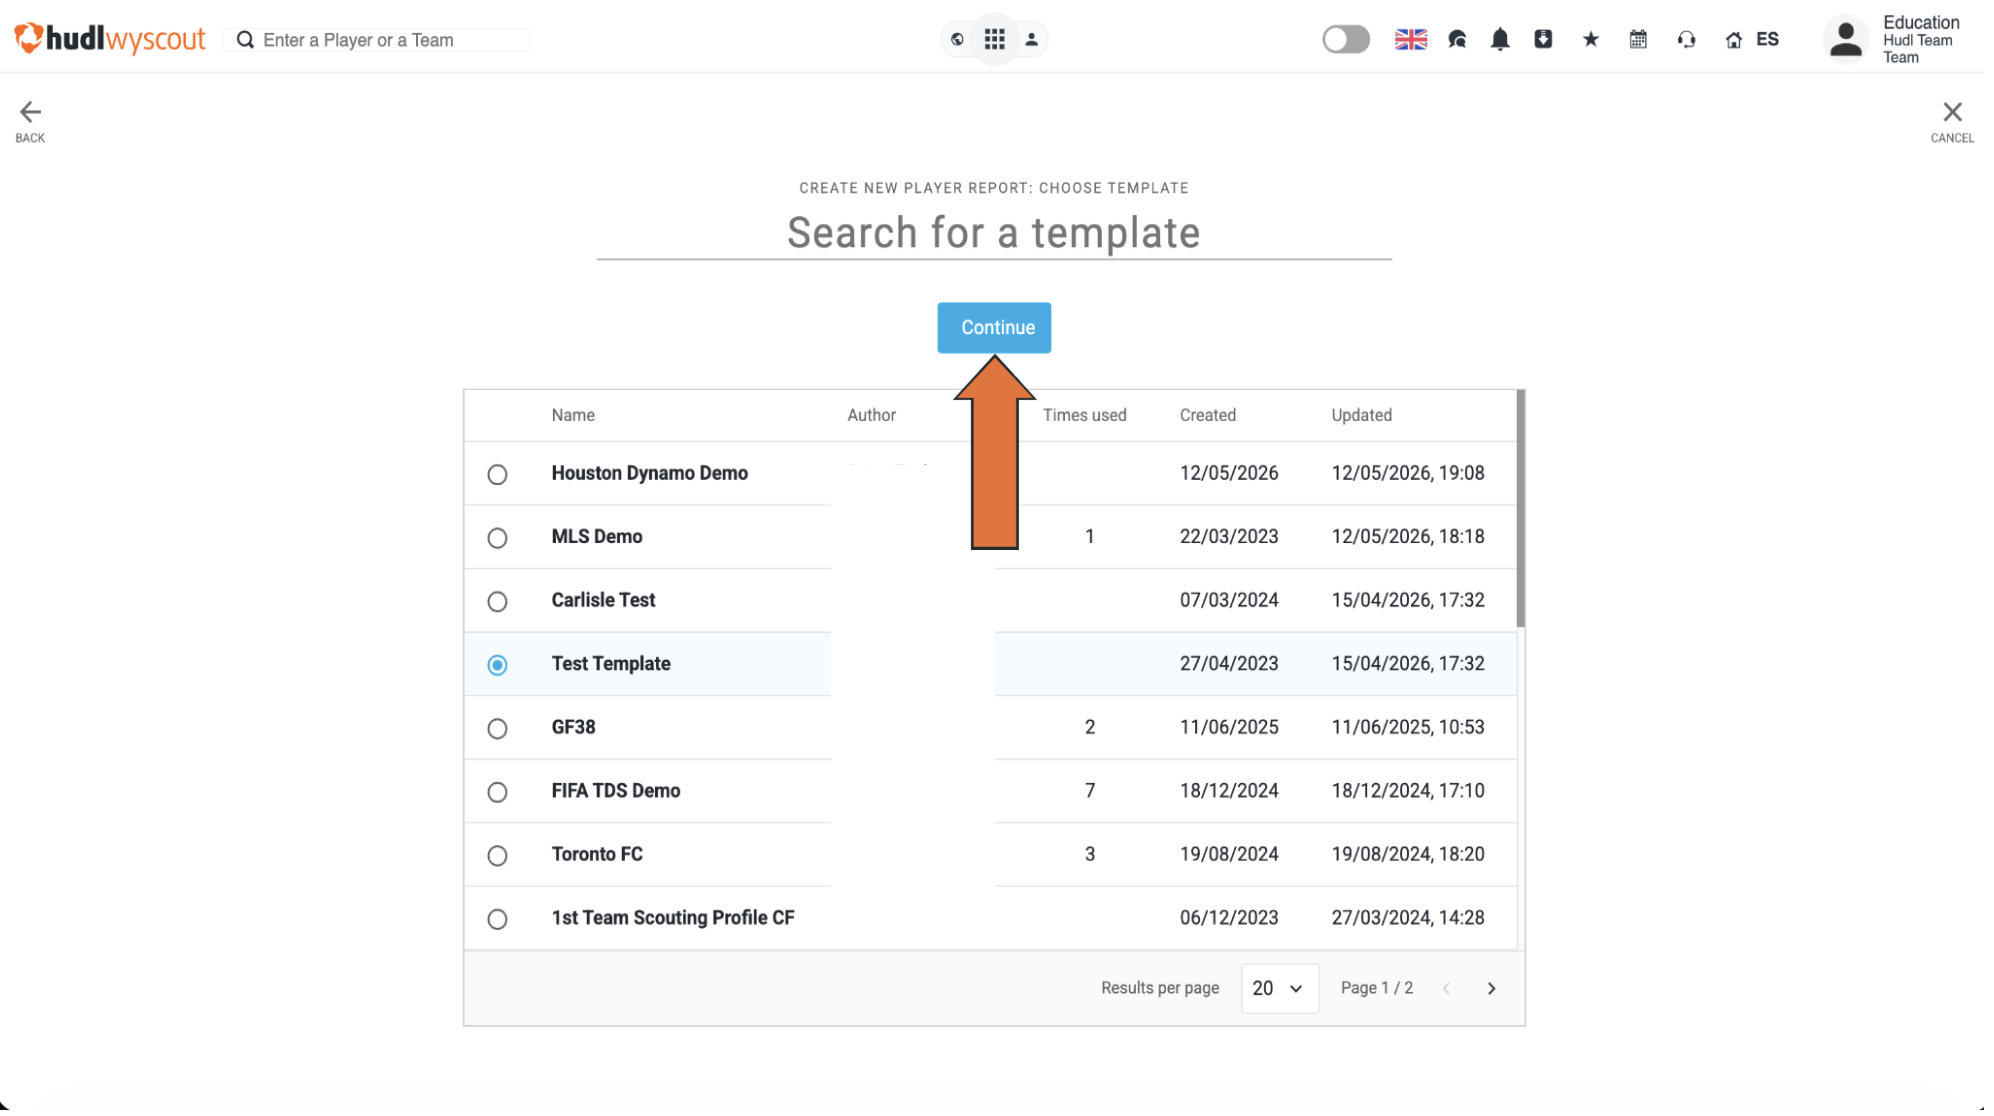Screen dimensions: 1994x1116
Task: Open the globe view icon in header
Action: [957, 40]
